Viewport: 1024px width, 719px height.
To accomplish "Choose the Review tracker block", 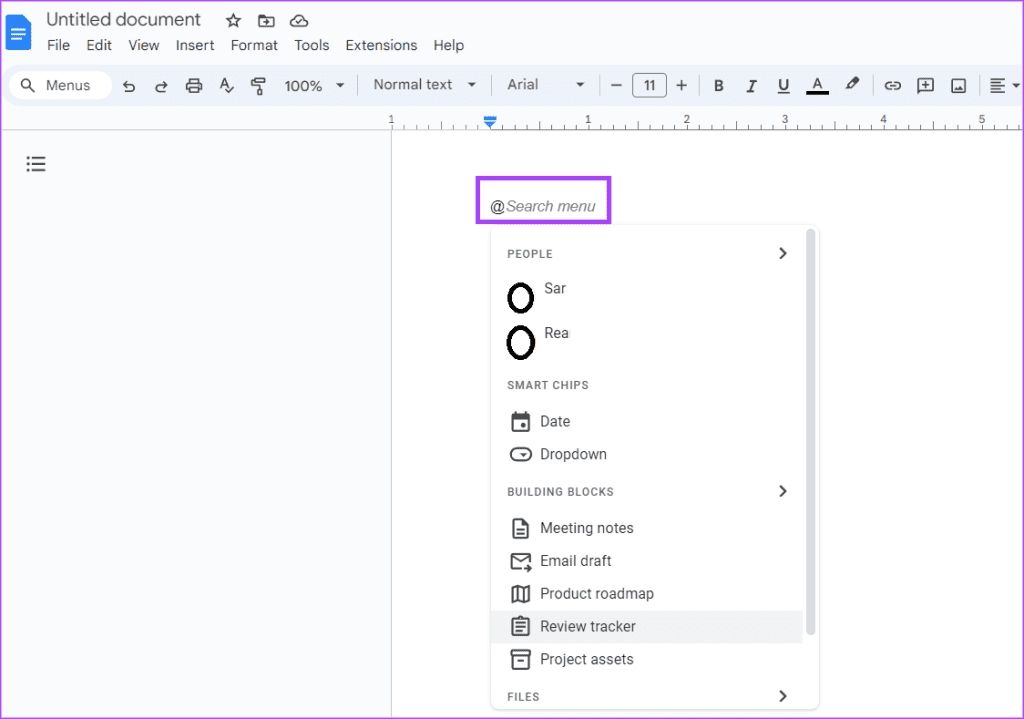I will [647, 626].
